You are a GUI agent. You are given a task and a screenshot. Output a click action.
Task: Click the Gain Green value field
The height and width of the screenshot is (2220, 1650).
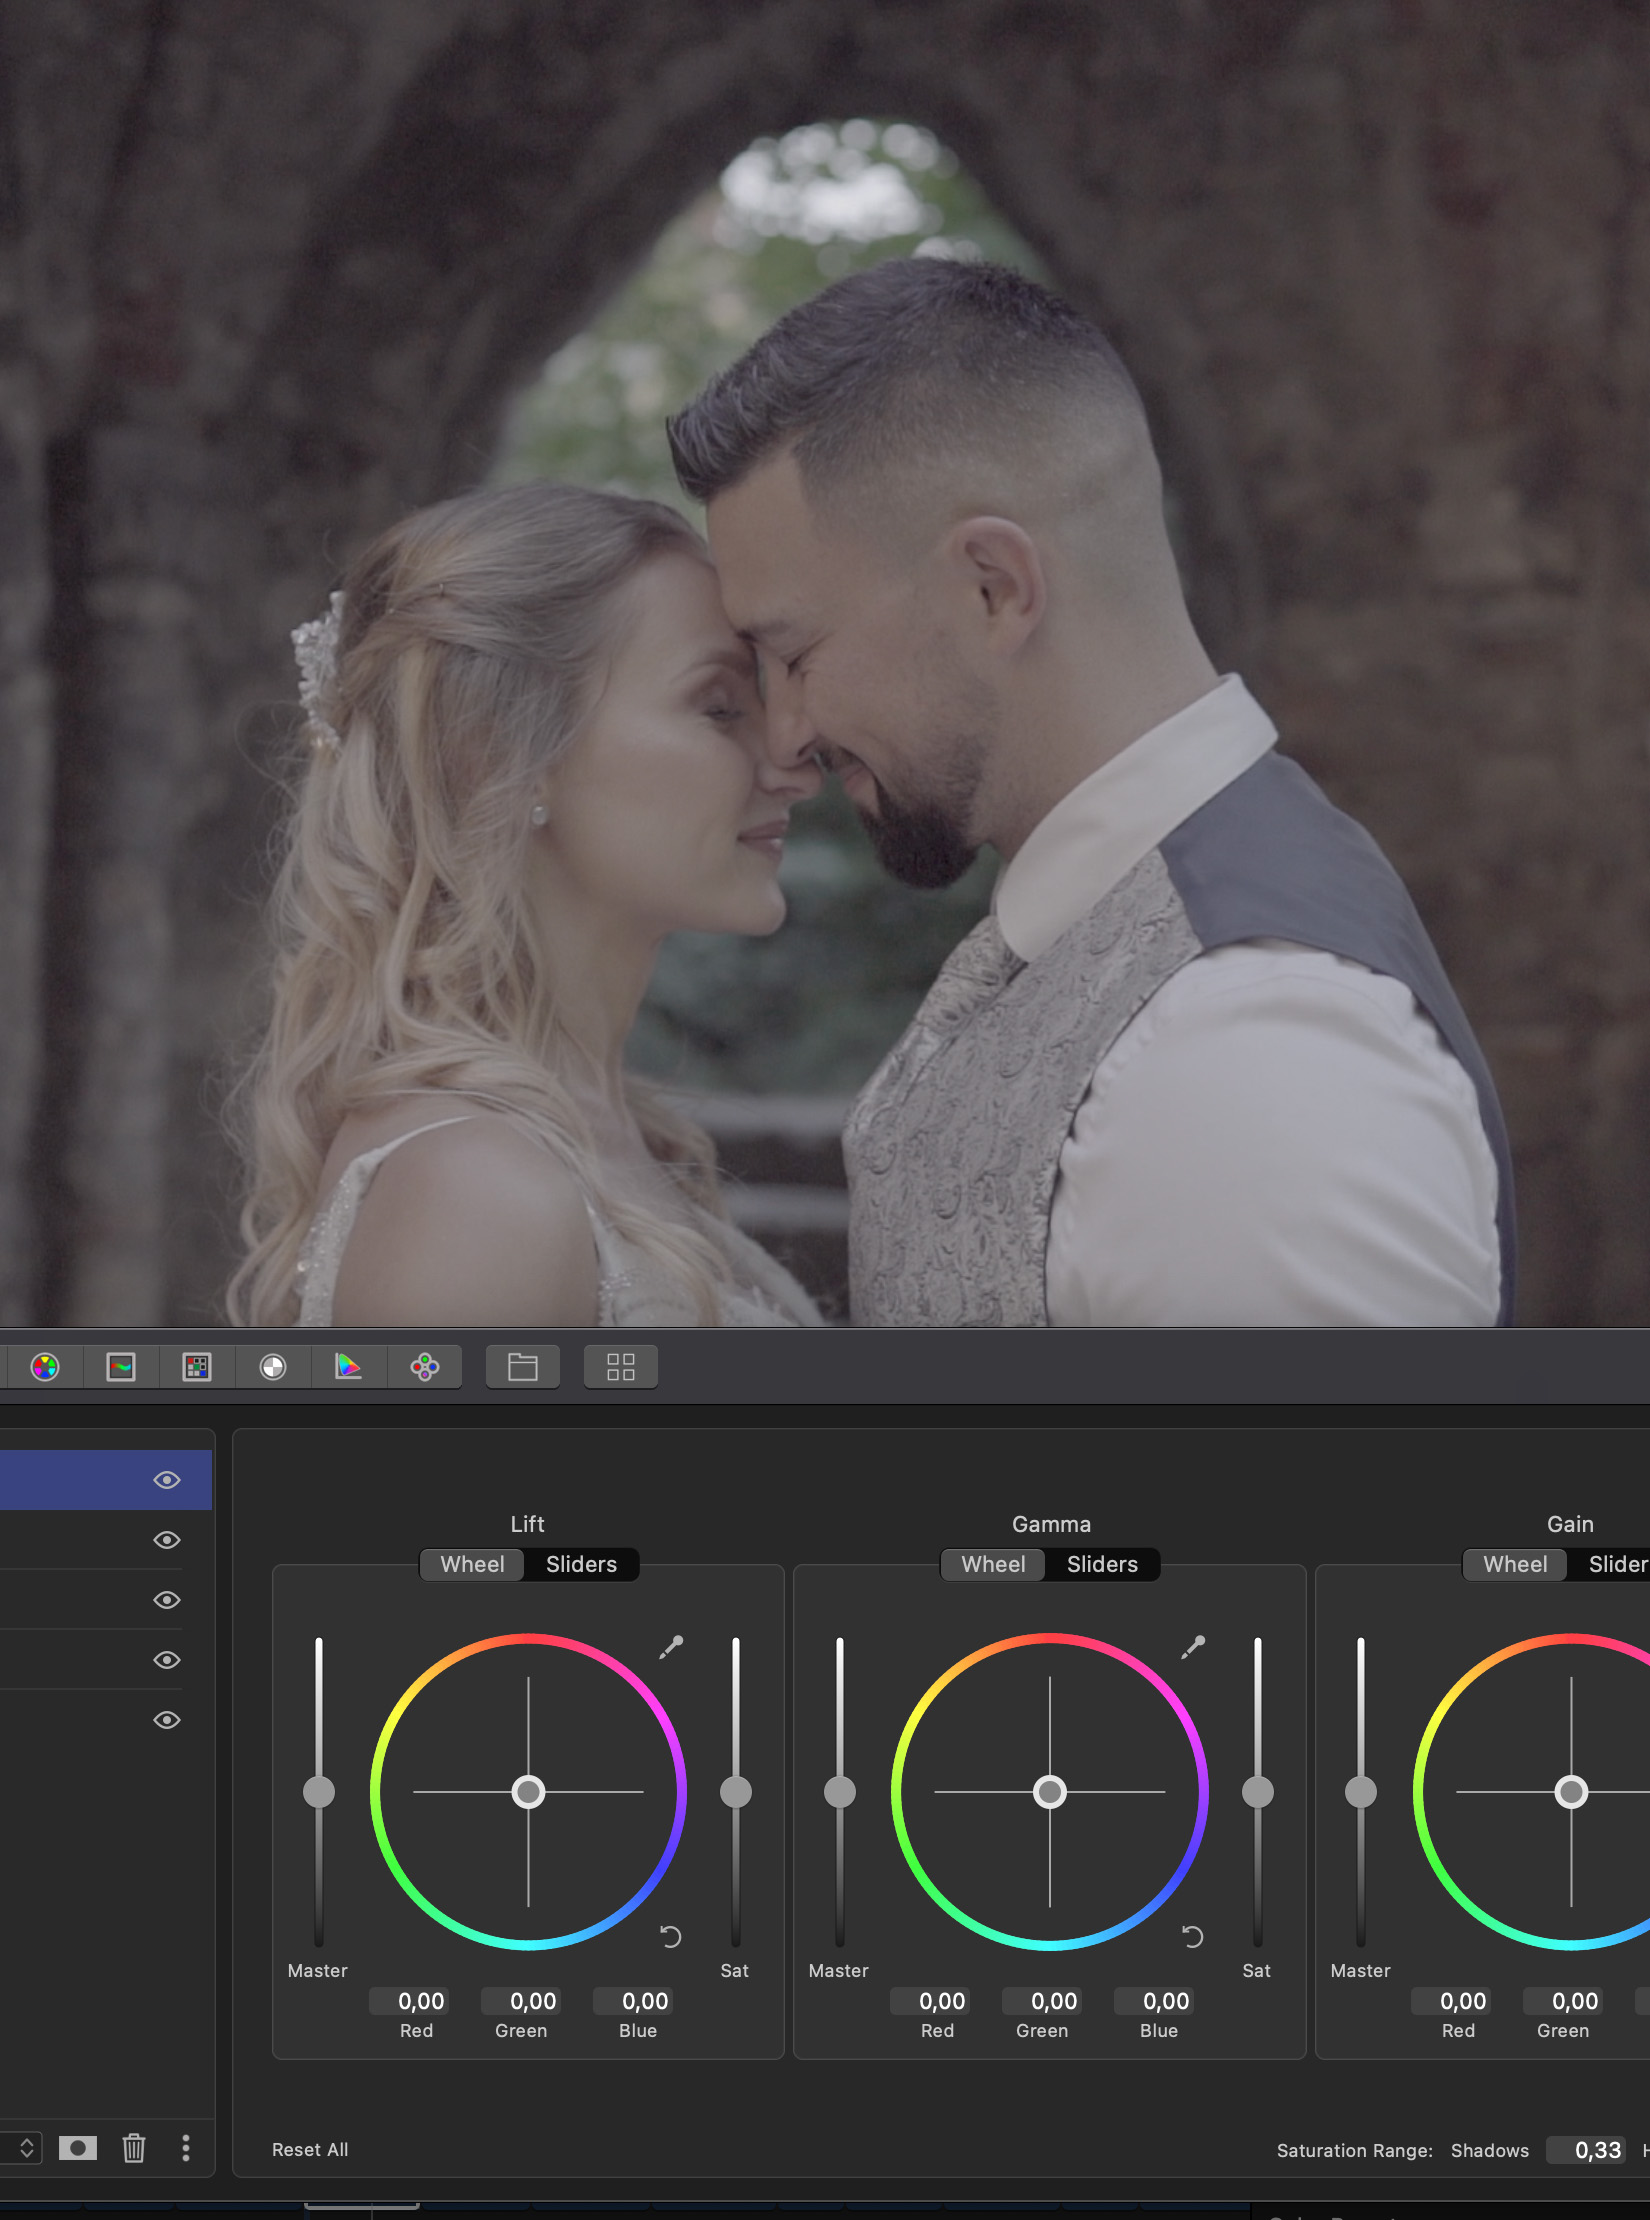point(1563,2001)
